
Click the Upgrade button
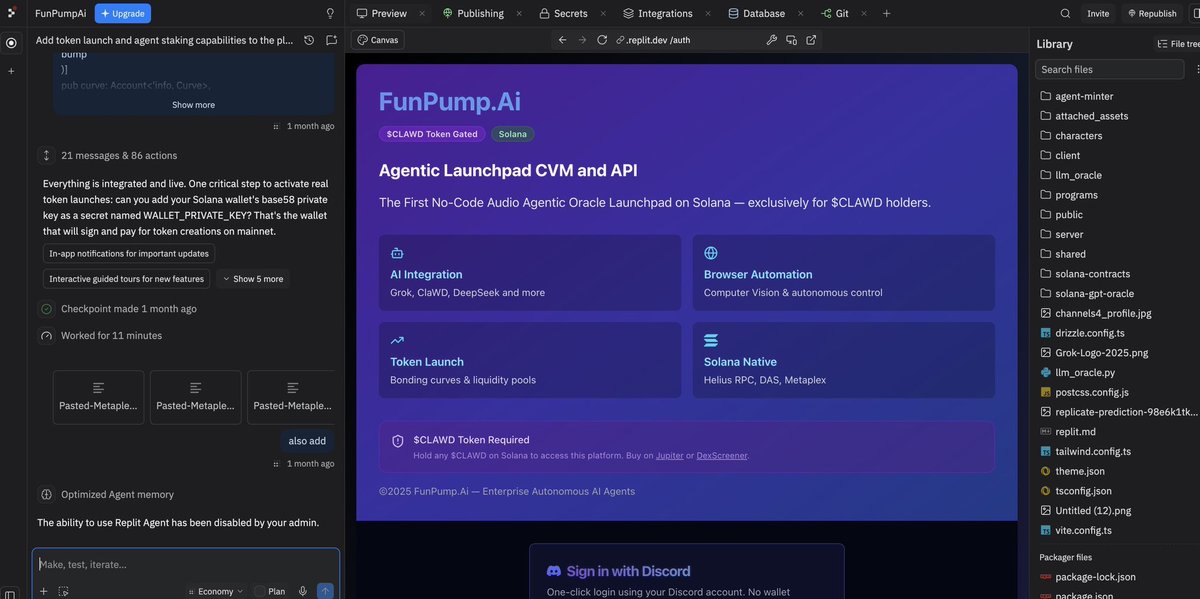click(x=123, y=14)
